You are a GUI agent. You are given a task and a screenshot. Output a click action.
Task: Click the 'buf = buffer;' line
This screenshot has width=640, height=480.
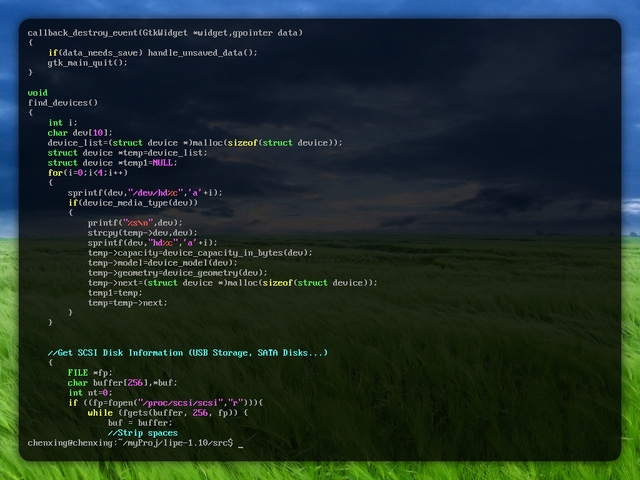140,423
